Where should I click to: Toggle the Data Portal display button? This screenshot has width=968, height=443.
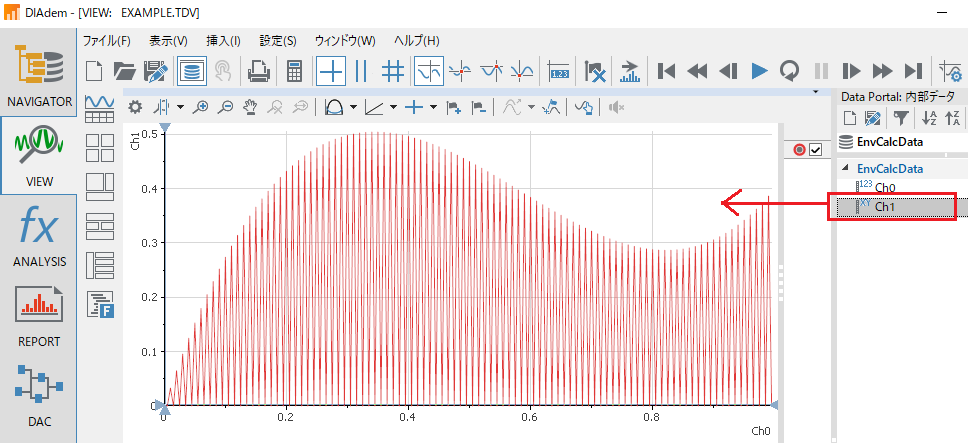pos(191,72)
